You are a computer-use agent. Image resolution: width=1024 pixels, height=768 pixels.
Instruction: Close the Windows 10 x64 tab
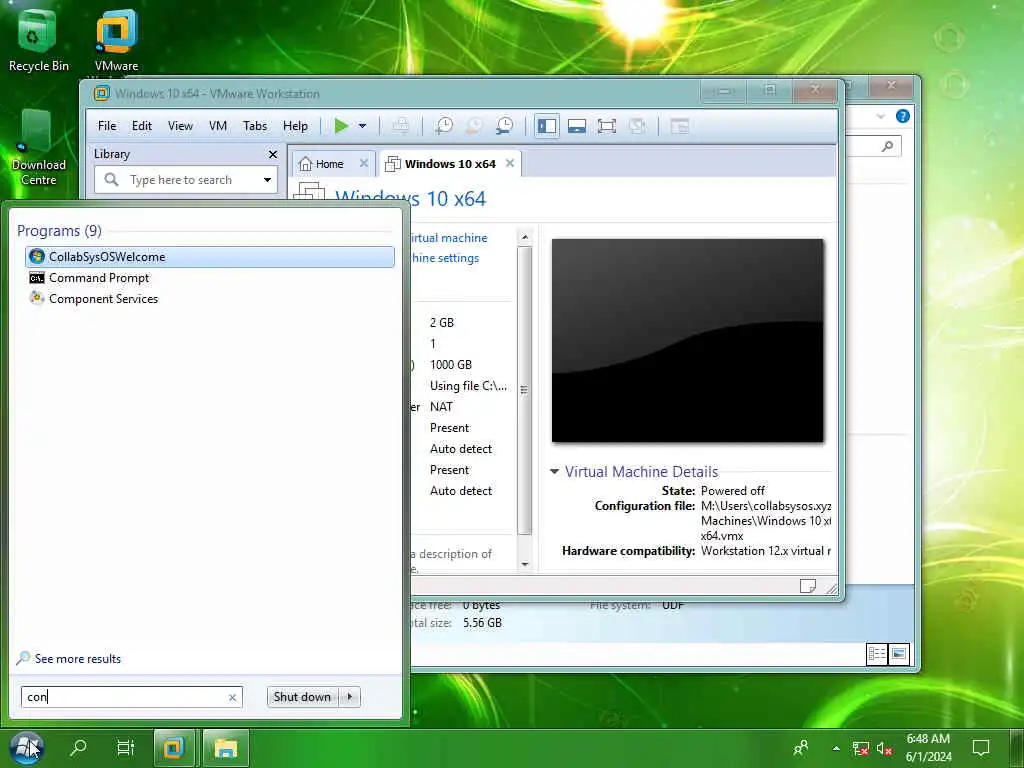510,163
